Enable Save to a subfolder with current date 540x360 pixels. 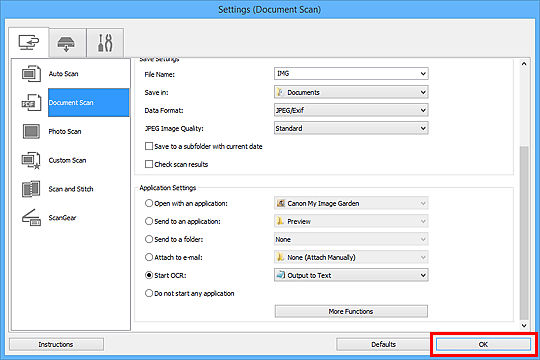tap(149, 146)
